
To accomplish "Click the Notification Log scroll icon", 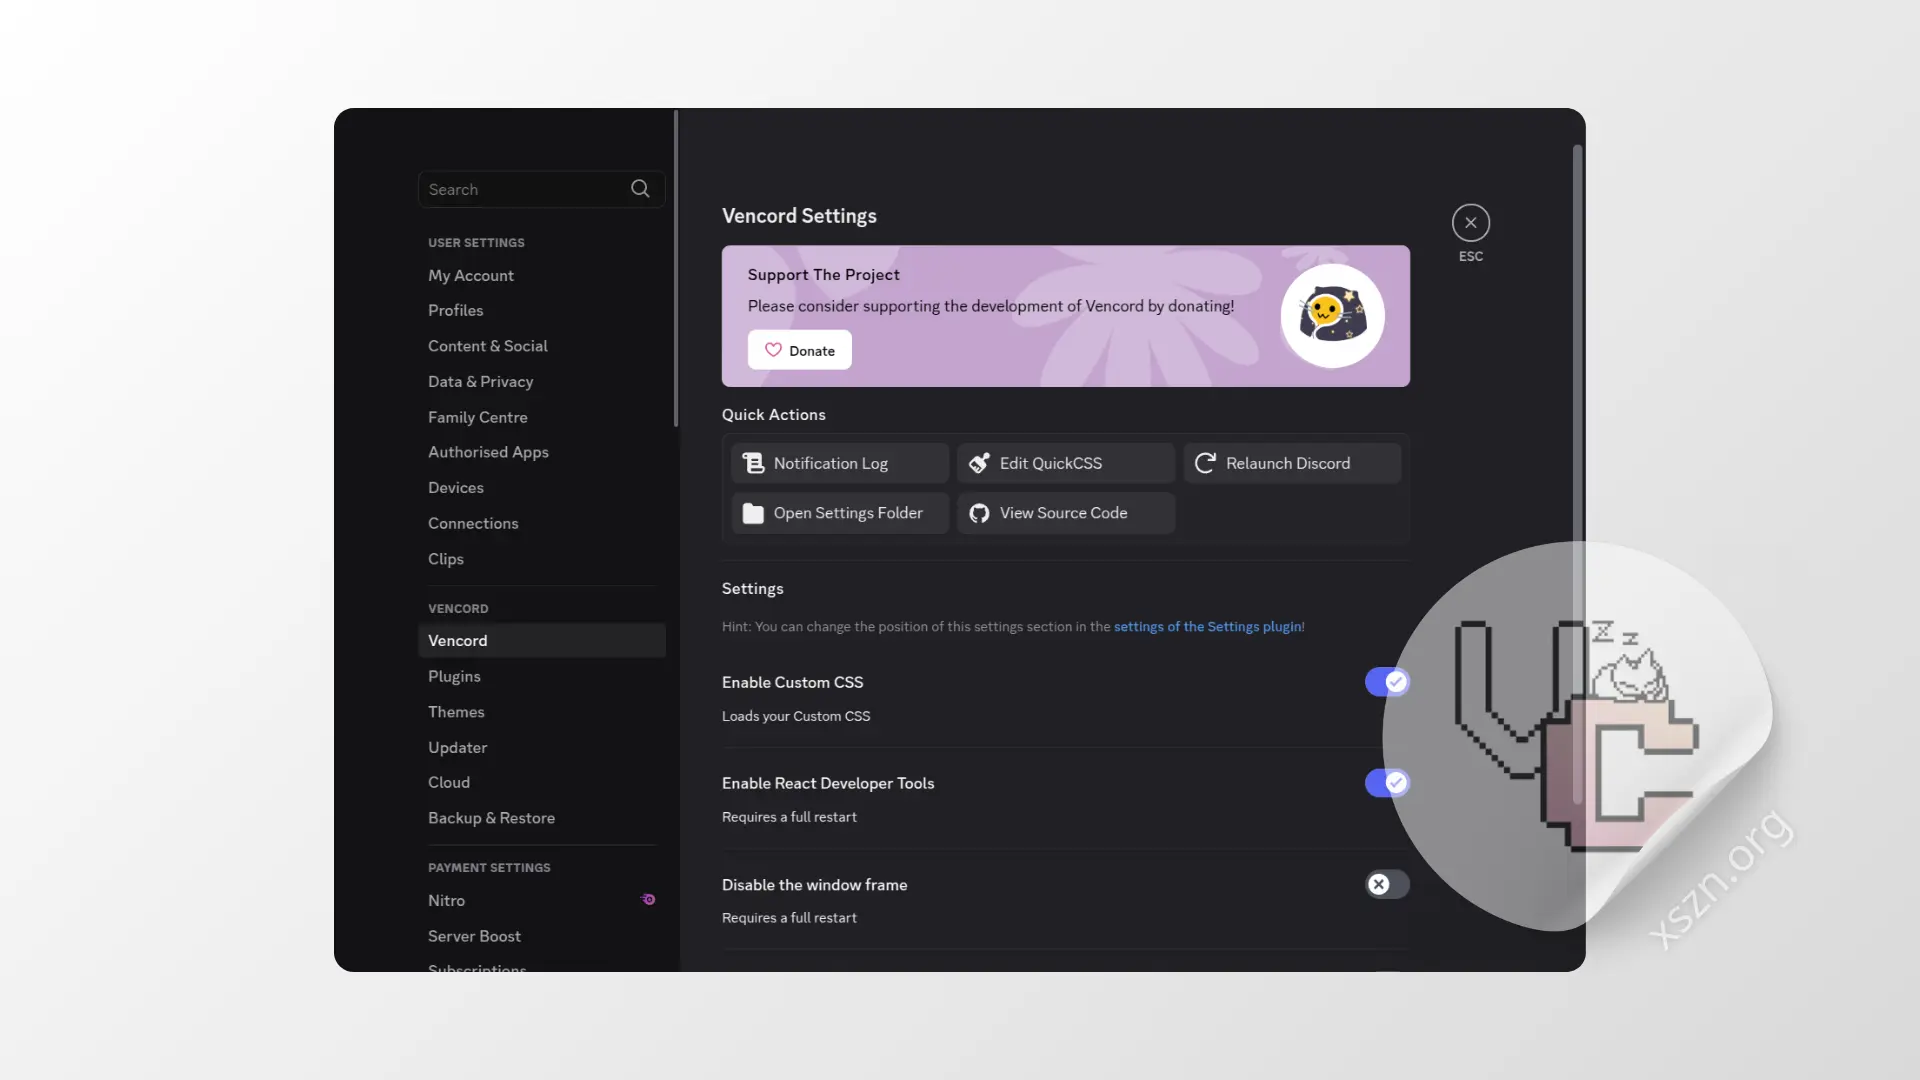I will (753, 463).
